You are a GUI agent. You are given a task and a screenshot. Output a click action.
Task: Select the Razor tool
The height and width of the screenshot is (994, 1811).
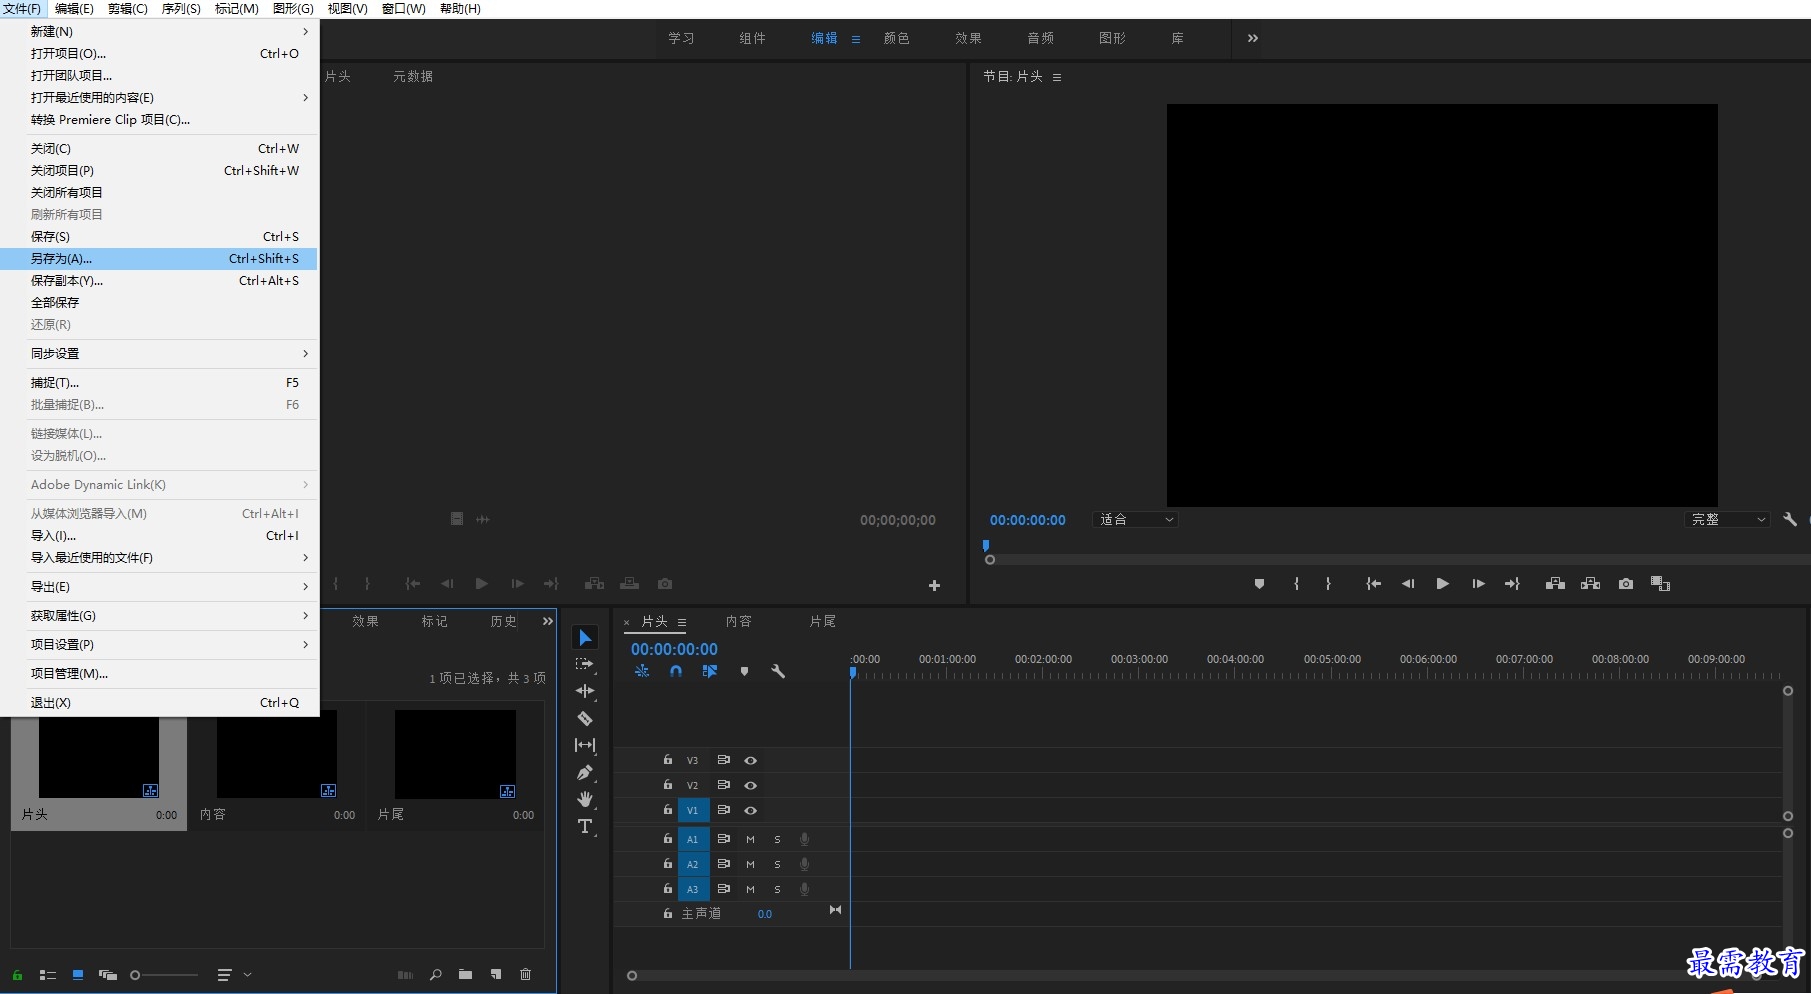[585, 718]
